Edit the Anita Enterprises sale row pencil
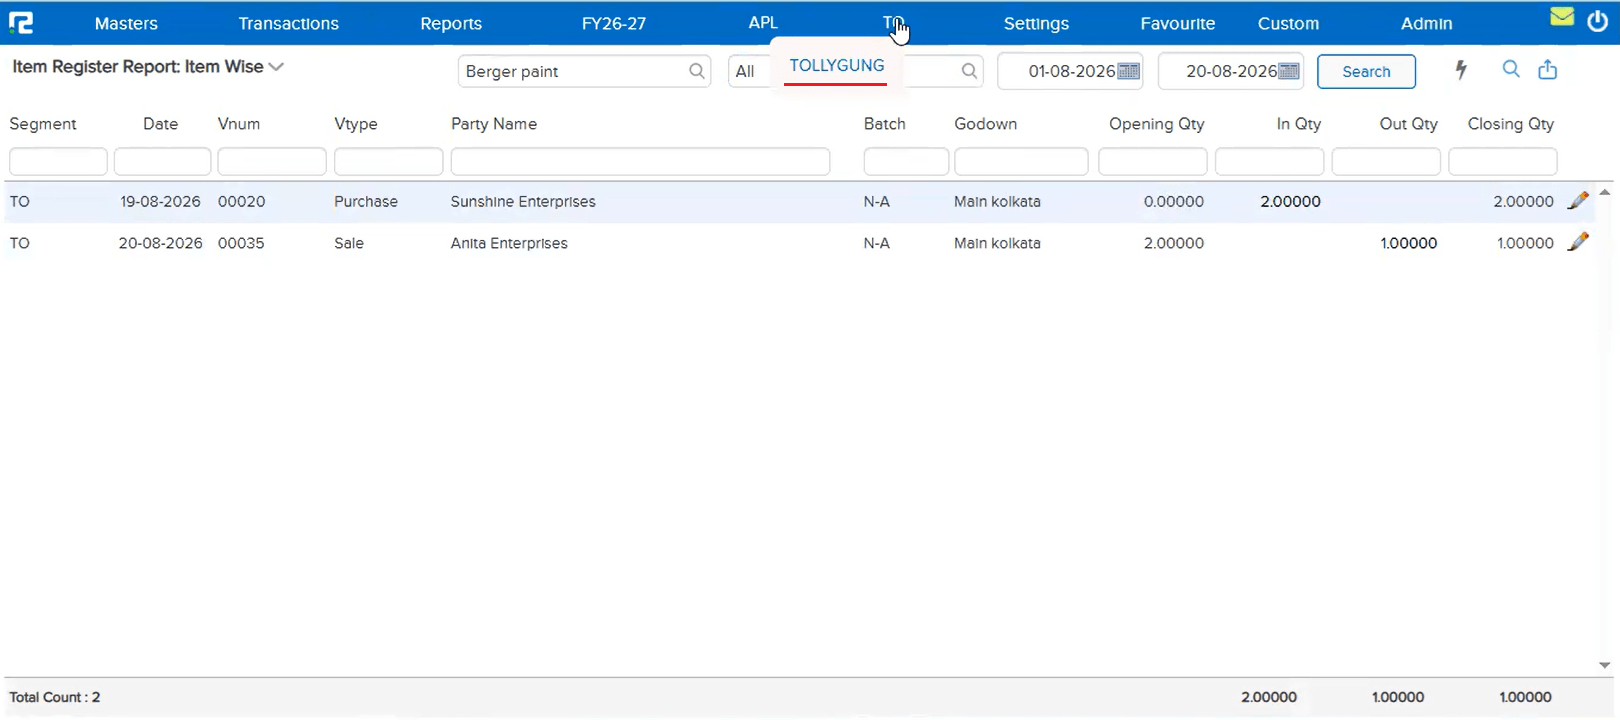Viewport: 1620px width, 720px height. tap(1578, 242)
